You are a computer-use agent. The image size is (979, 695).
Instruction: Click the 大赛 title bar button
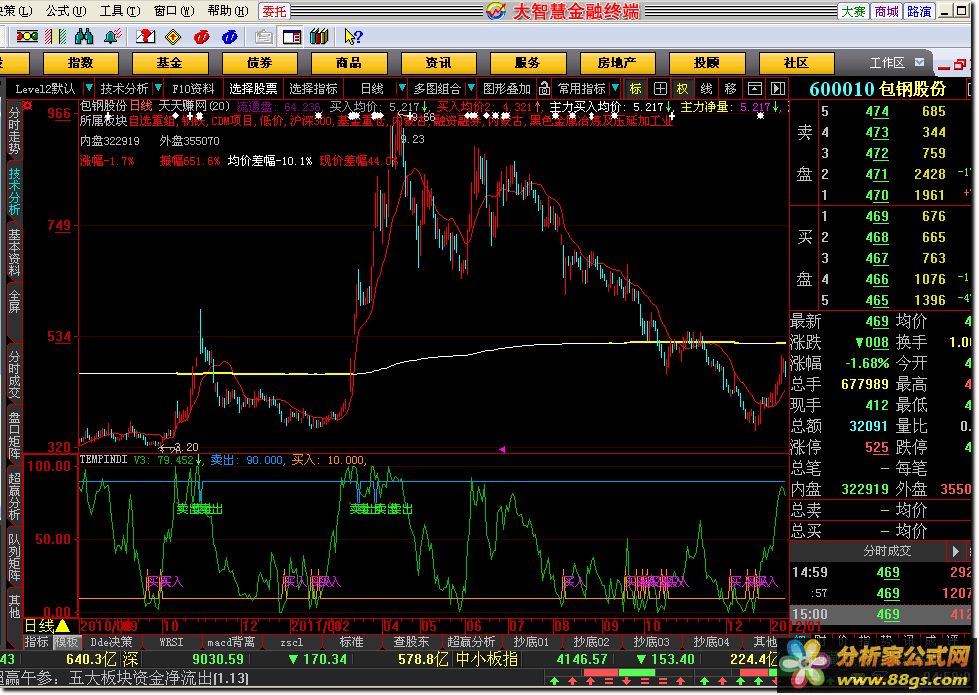(x=854, y=11)
